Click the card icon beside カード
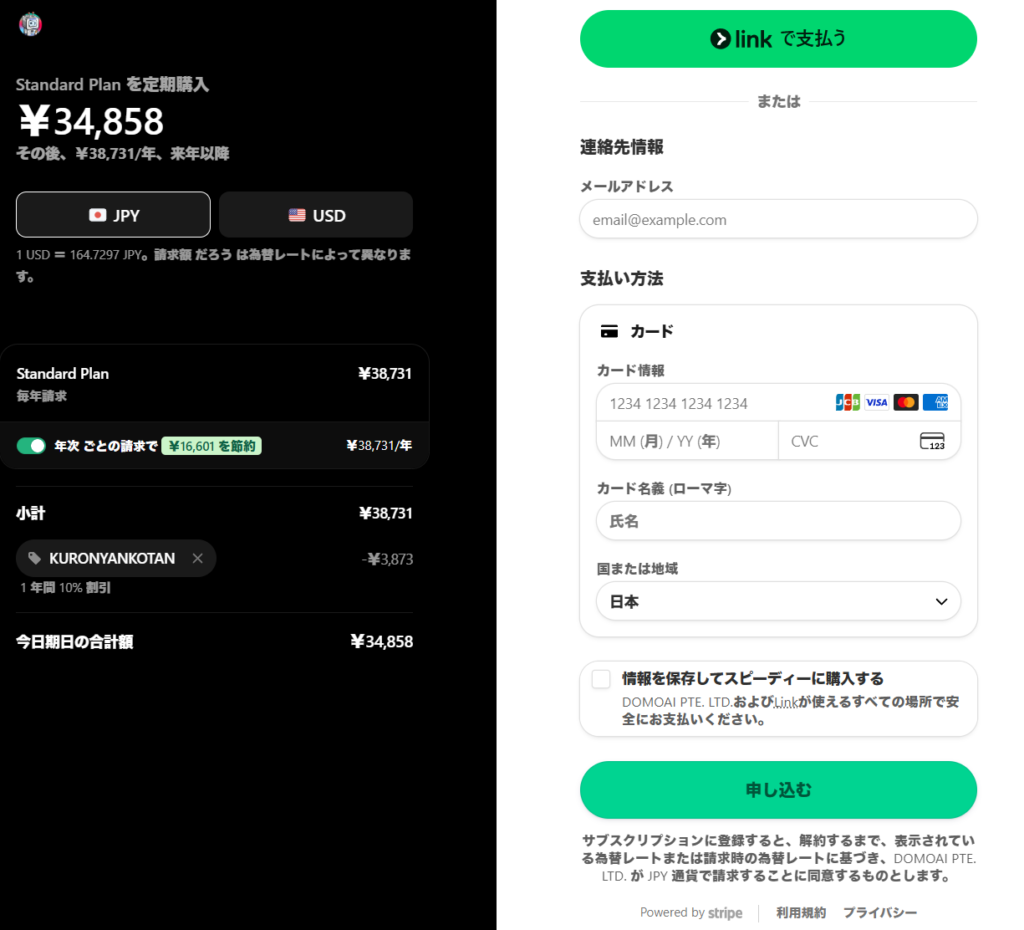This screenshot has width=1024, height=930. (609, 331)
